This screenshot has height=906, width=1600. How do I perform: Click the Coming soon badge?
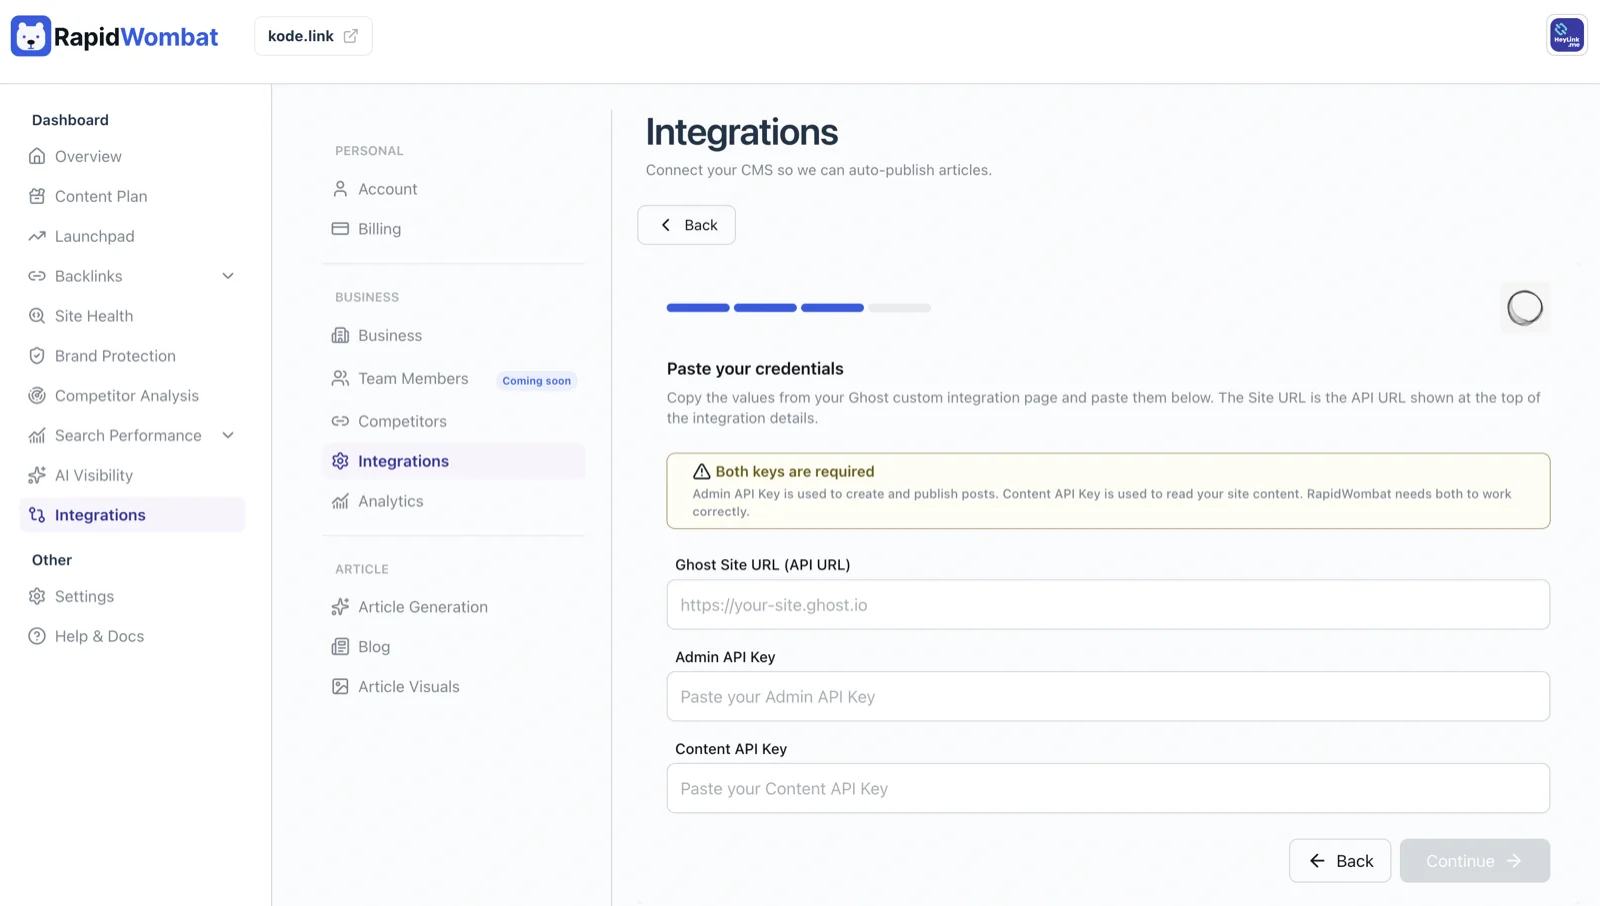pyautogui.click(x=537, y=380)
